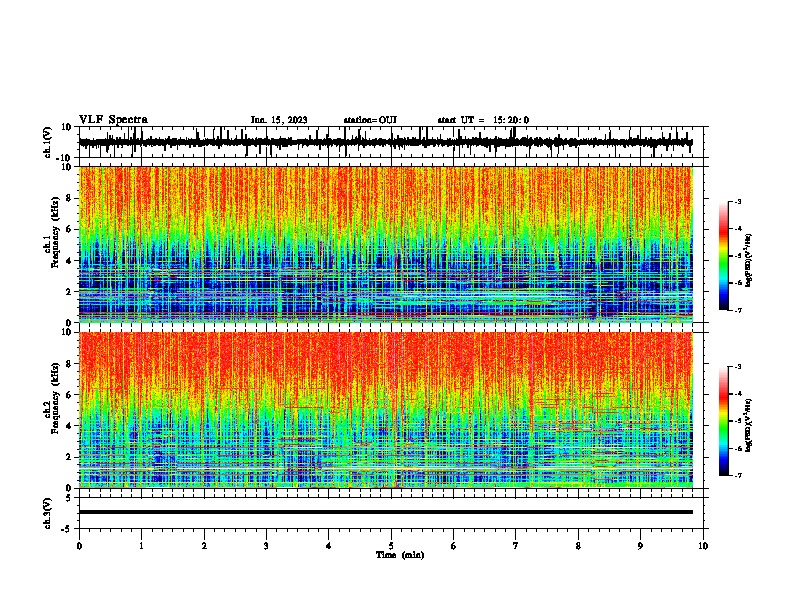
Task: Select the date text "Jan. 15, 2023"
Action: pyautogui.click(x=279, y=120)
